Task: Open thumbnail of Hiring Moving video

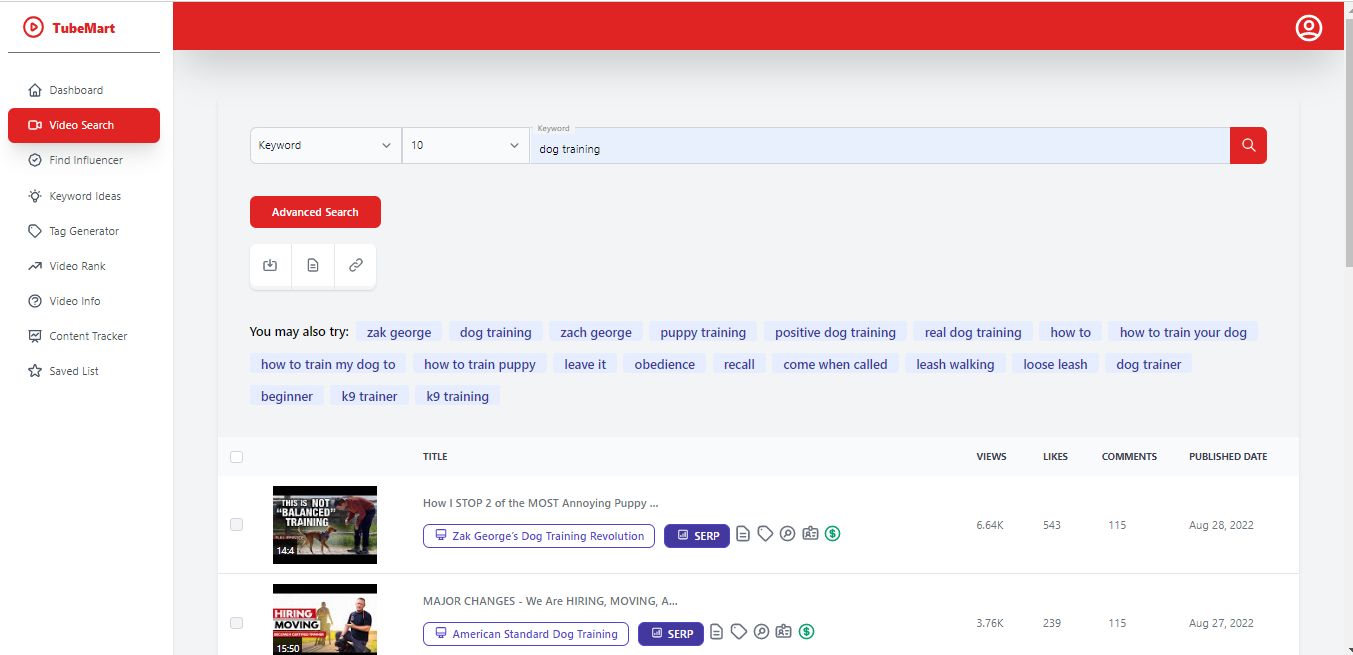Action: pyautogui.click(x=325, y=619)
